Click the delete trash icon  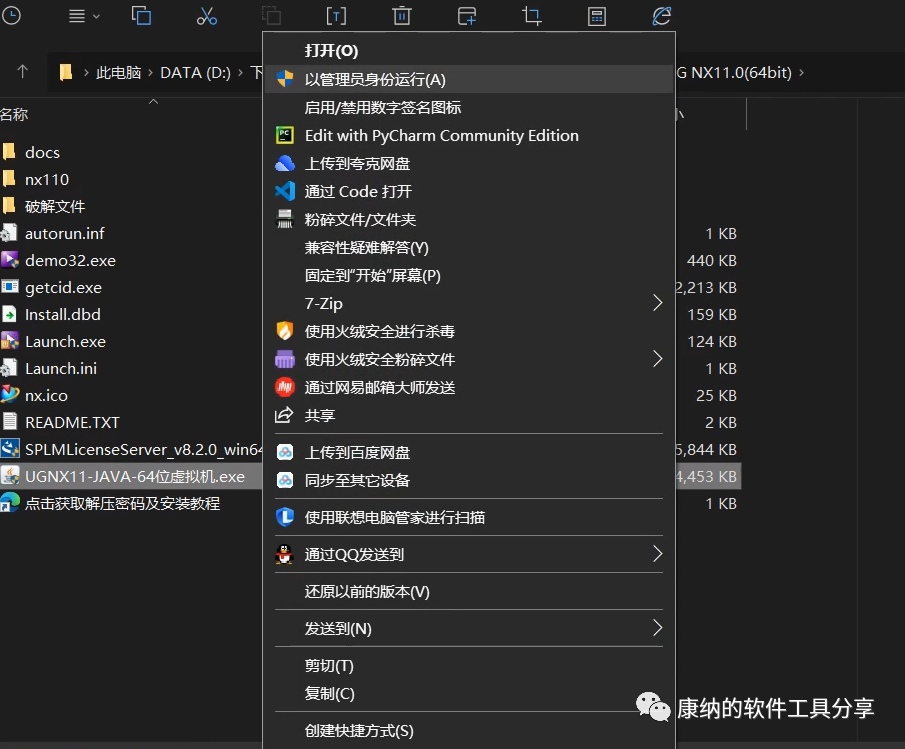tap(402, 16)
